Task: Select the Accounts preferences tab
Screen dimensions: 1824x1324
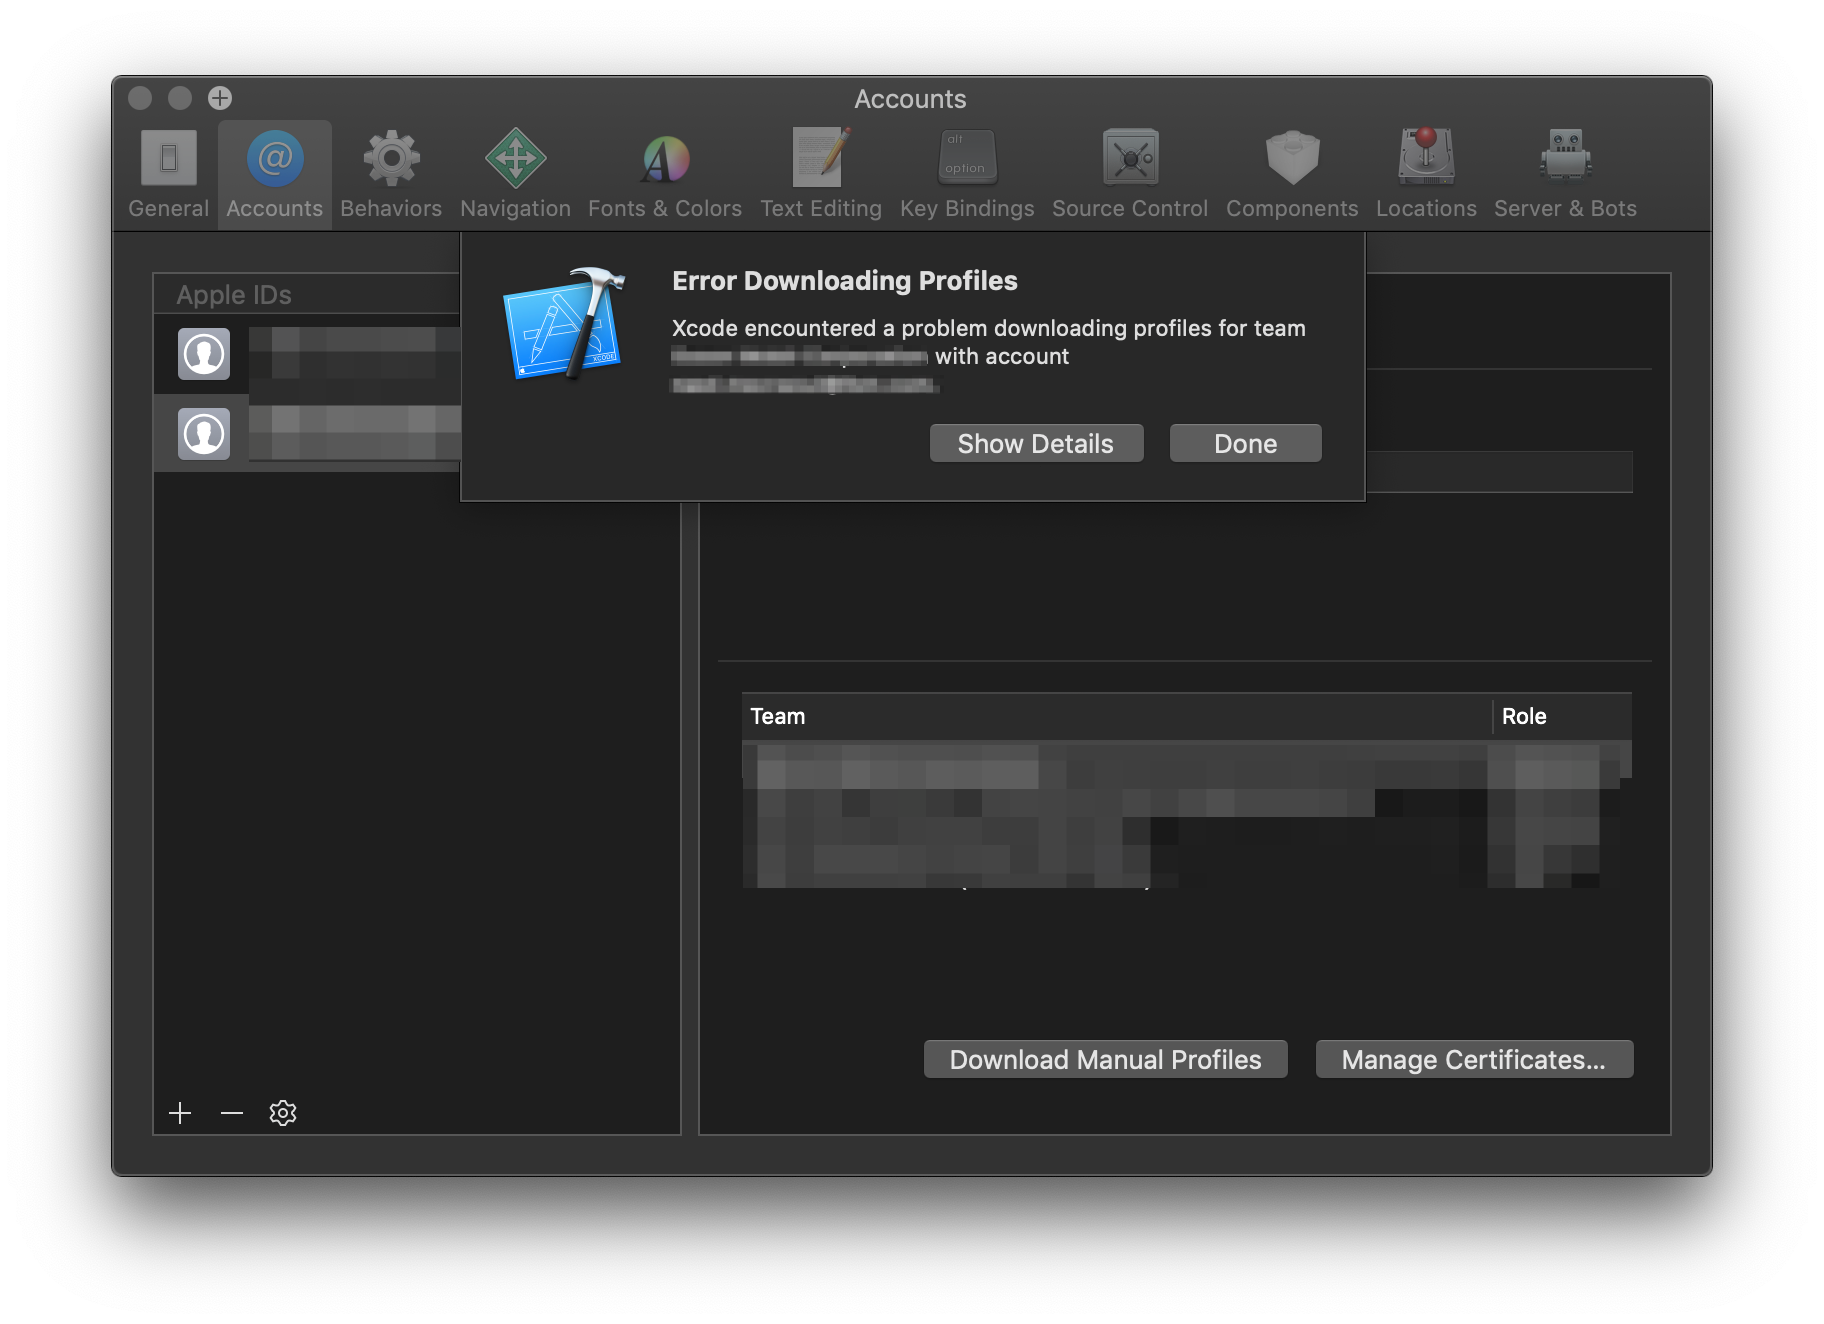Action: click(275, 174)
